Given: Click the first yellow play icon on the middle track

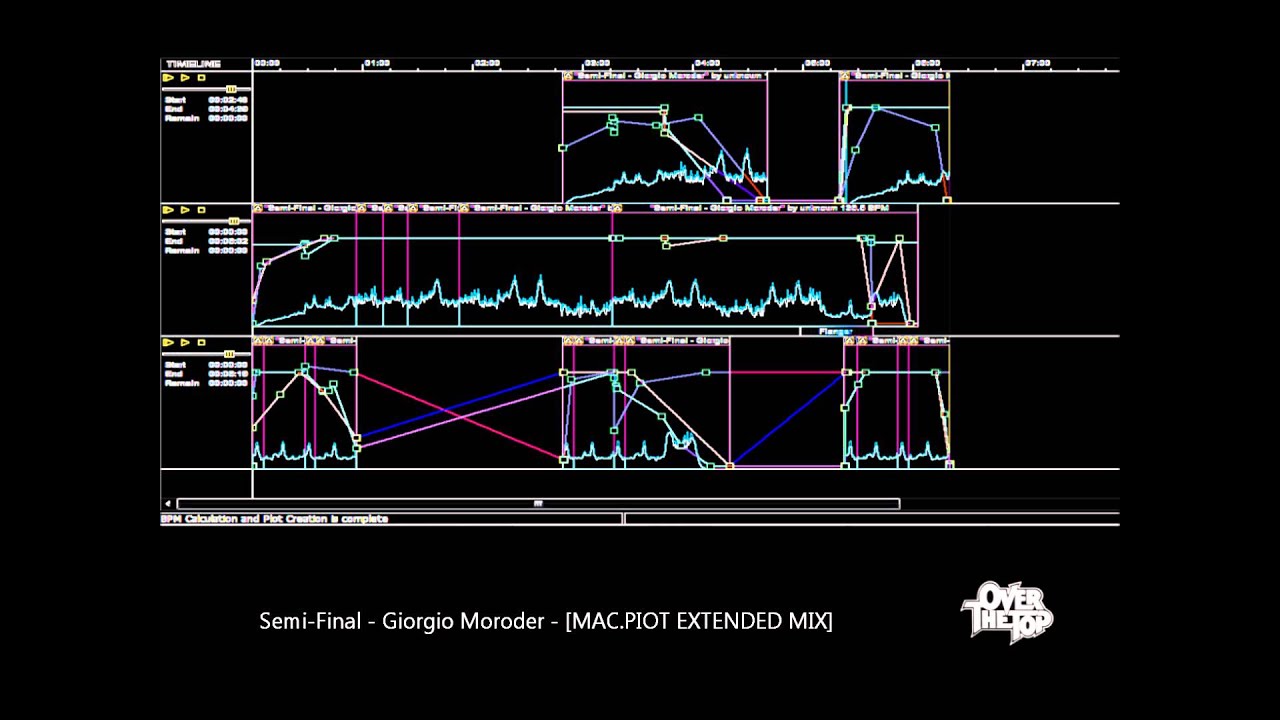Looking at the screenshot, I should 168,210.
